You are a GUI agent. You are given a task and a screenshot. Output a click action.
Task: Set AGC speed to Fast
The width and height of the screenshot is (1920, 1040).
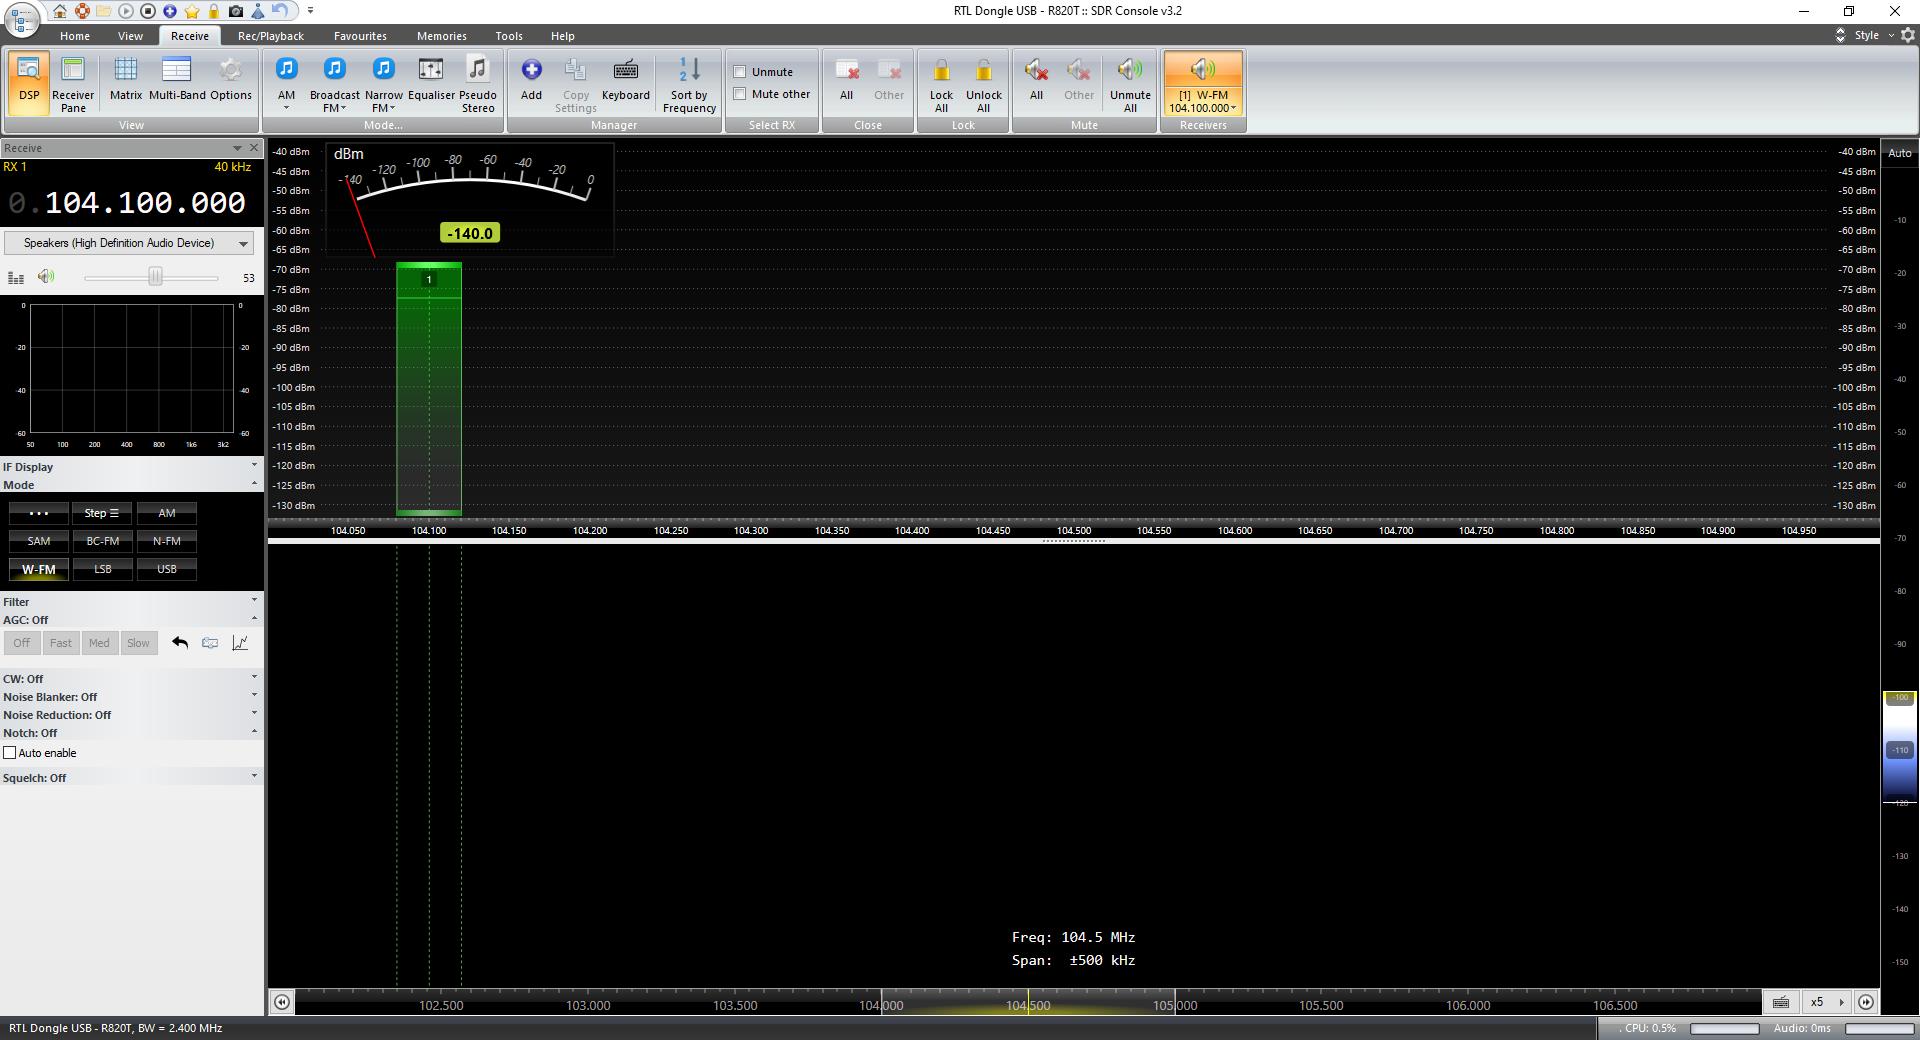click(60, 643)
